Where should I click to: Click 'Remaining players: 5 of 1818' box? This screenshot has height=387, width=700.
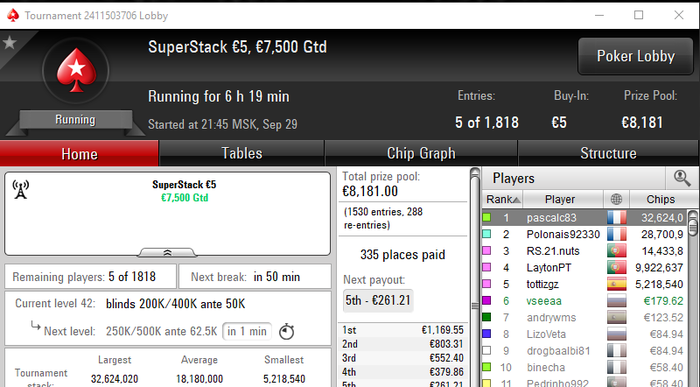click(90, 277)
